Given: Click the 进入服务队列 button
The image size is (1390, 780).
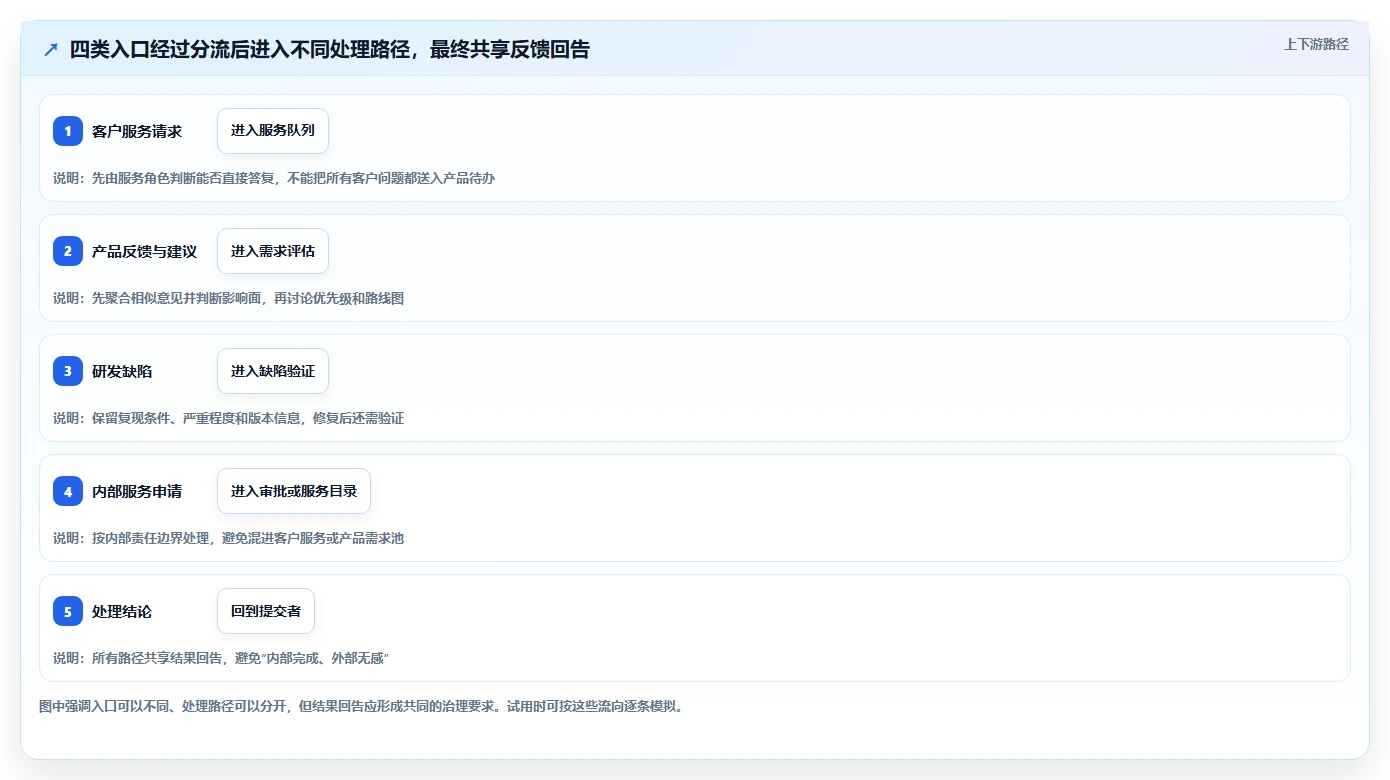Looking at the screenshot, I should point(273,131).
